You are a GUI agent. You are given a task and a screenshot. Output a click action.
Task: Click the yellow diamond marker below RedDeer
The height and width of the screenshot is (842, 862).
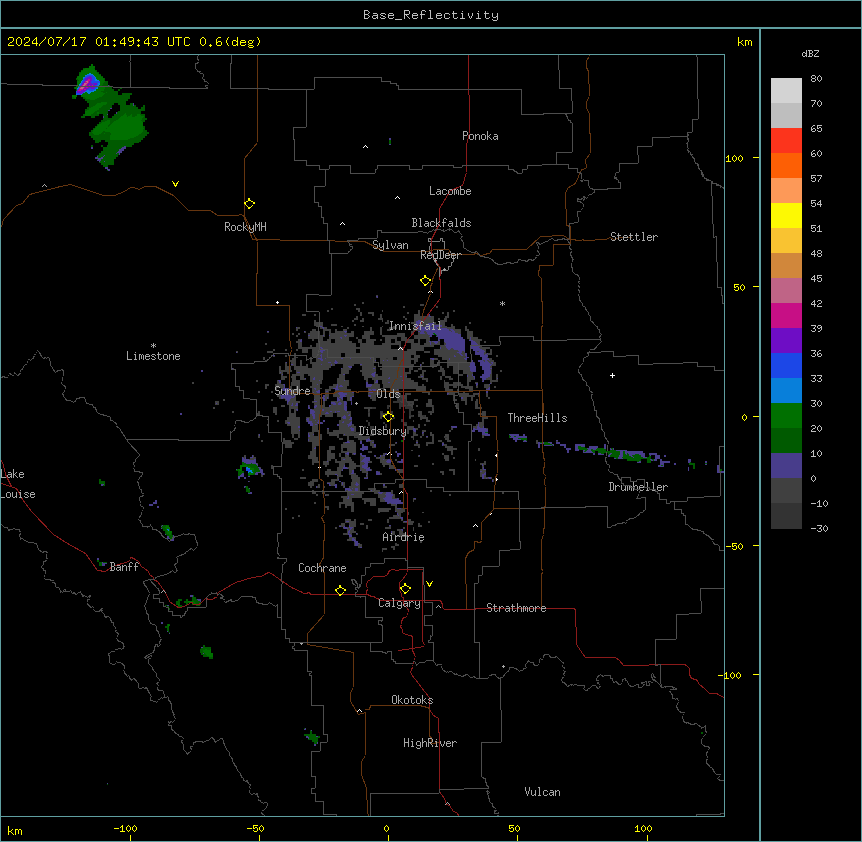pos(426,281)
